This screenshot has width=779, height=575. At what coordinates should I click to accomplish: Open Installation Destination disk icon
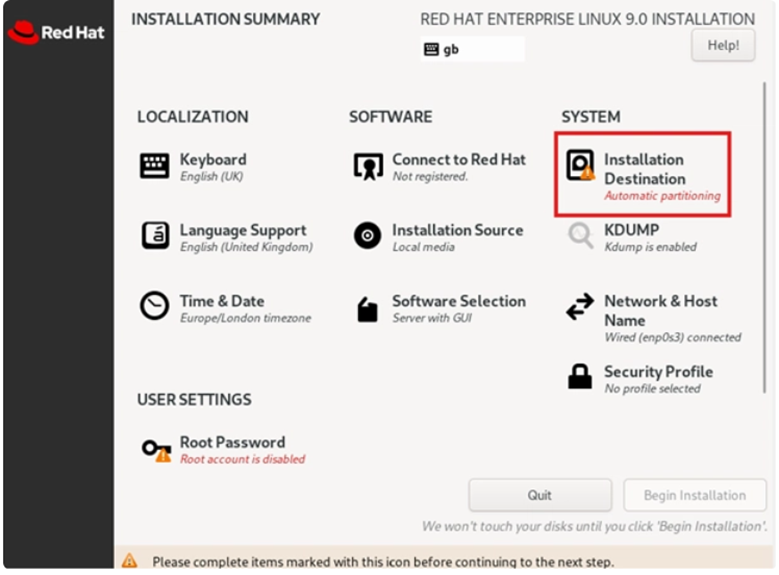click(580, 165)
